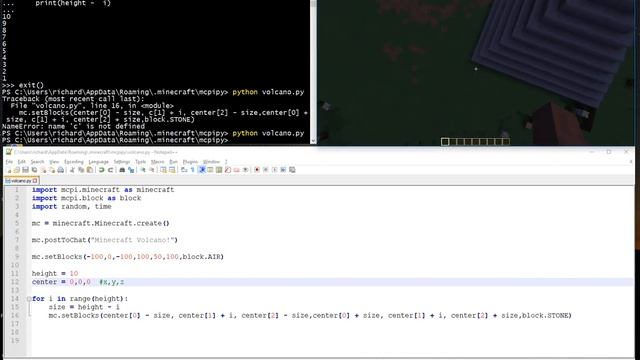Toggle file monitoring eye icon
This screenshot has width=640, height=360.
[245, 170]
